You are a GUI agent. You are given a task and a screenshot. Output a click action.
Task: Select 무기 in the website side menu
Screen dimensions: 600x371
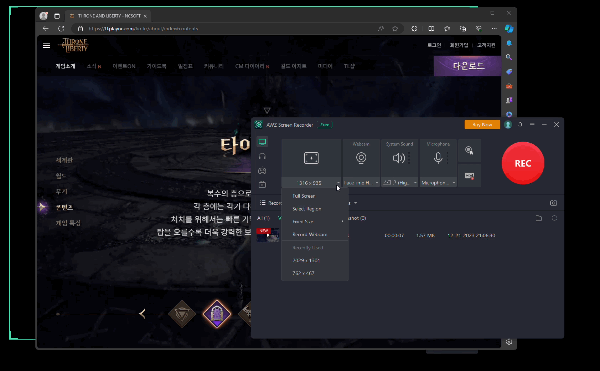pos(61,191)
